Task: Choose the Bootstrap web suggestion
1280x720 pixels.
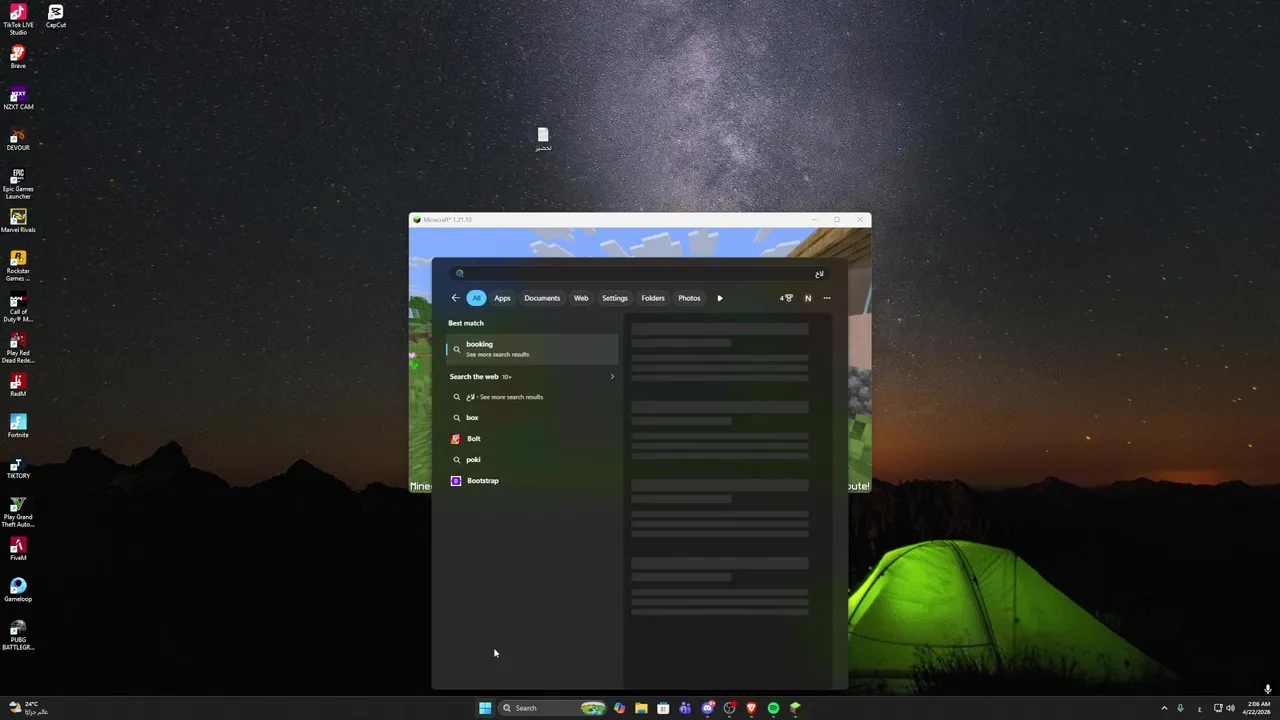Action: point(532,481)
